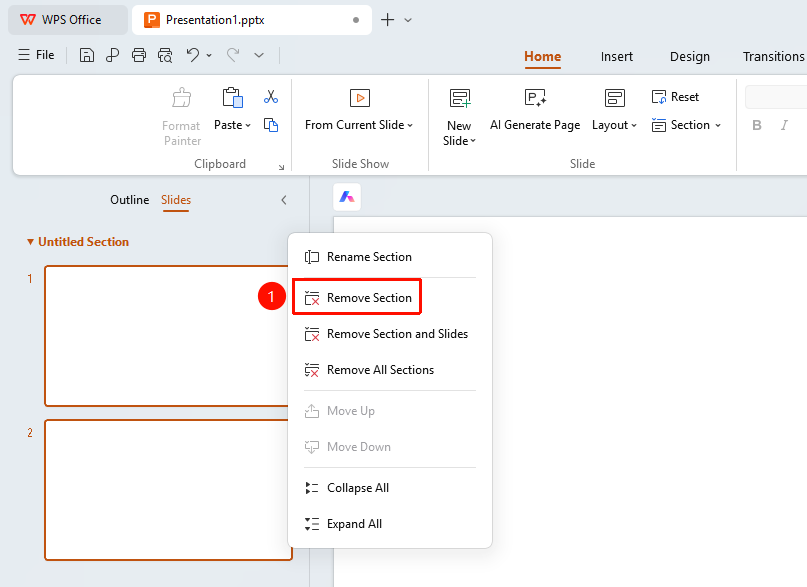Select slide 2 thumbnail
807x587 pixels.
[x=168, y=490]
